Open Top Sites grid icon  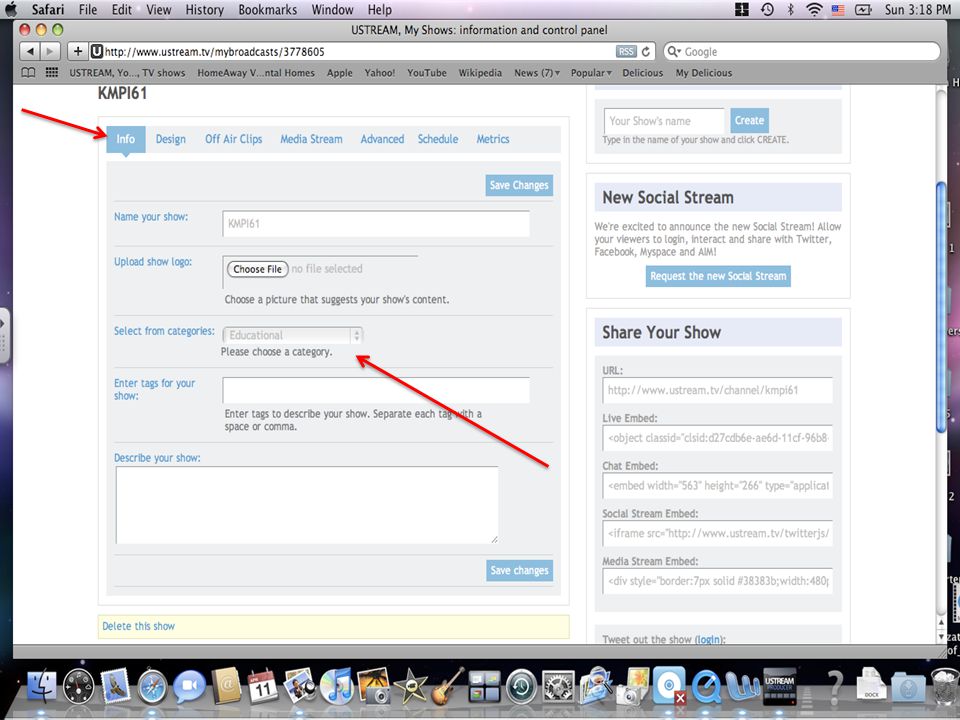tap(52, 72)
